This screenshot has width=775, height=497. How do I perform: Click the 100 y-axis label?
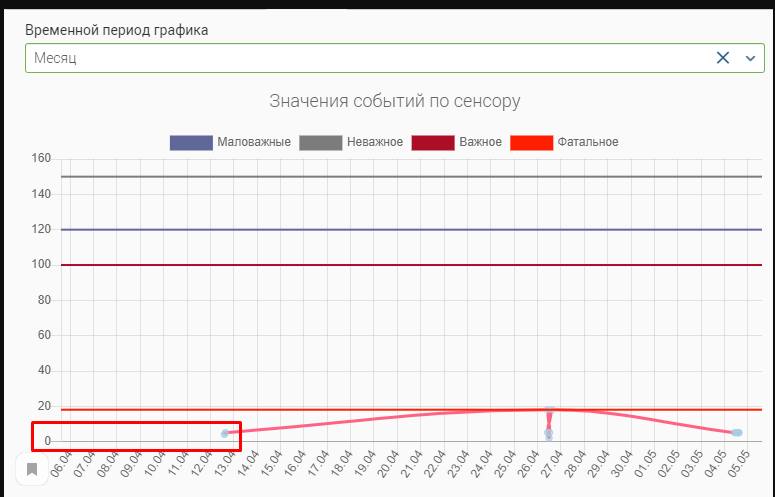(42, 265)
